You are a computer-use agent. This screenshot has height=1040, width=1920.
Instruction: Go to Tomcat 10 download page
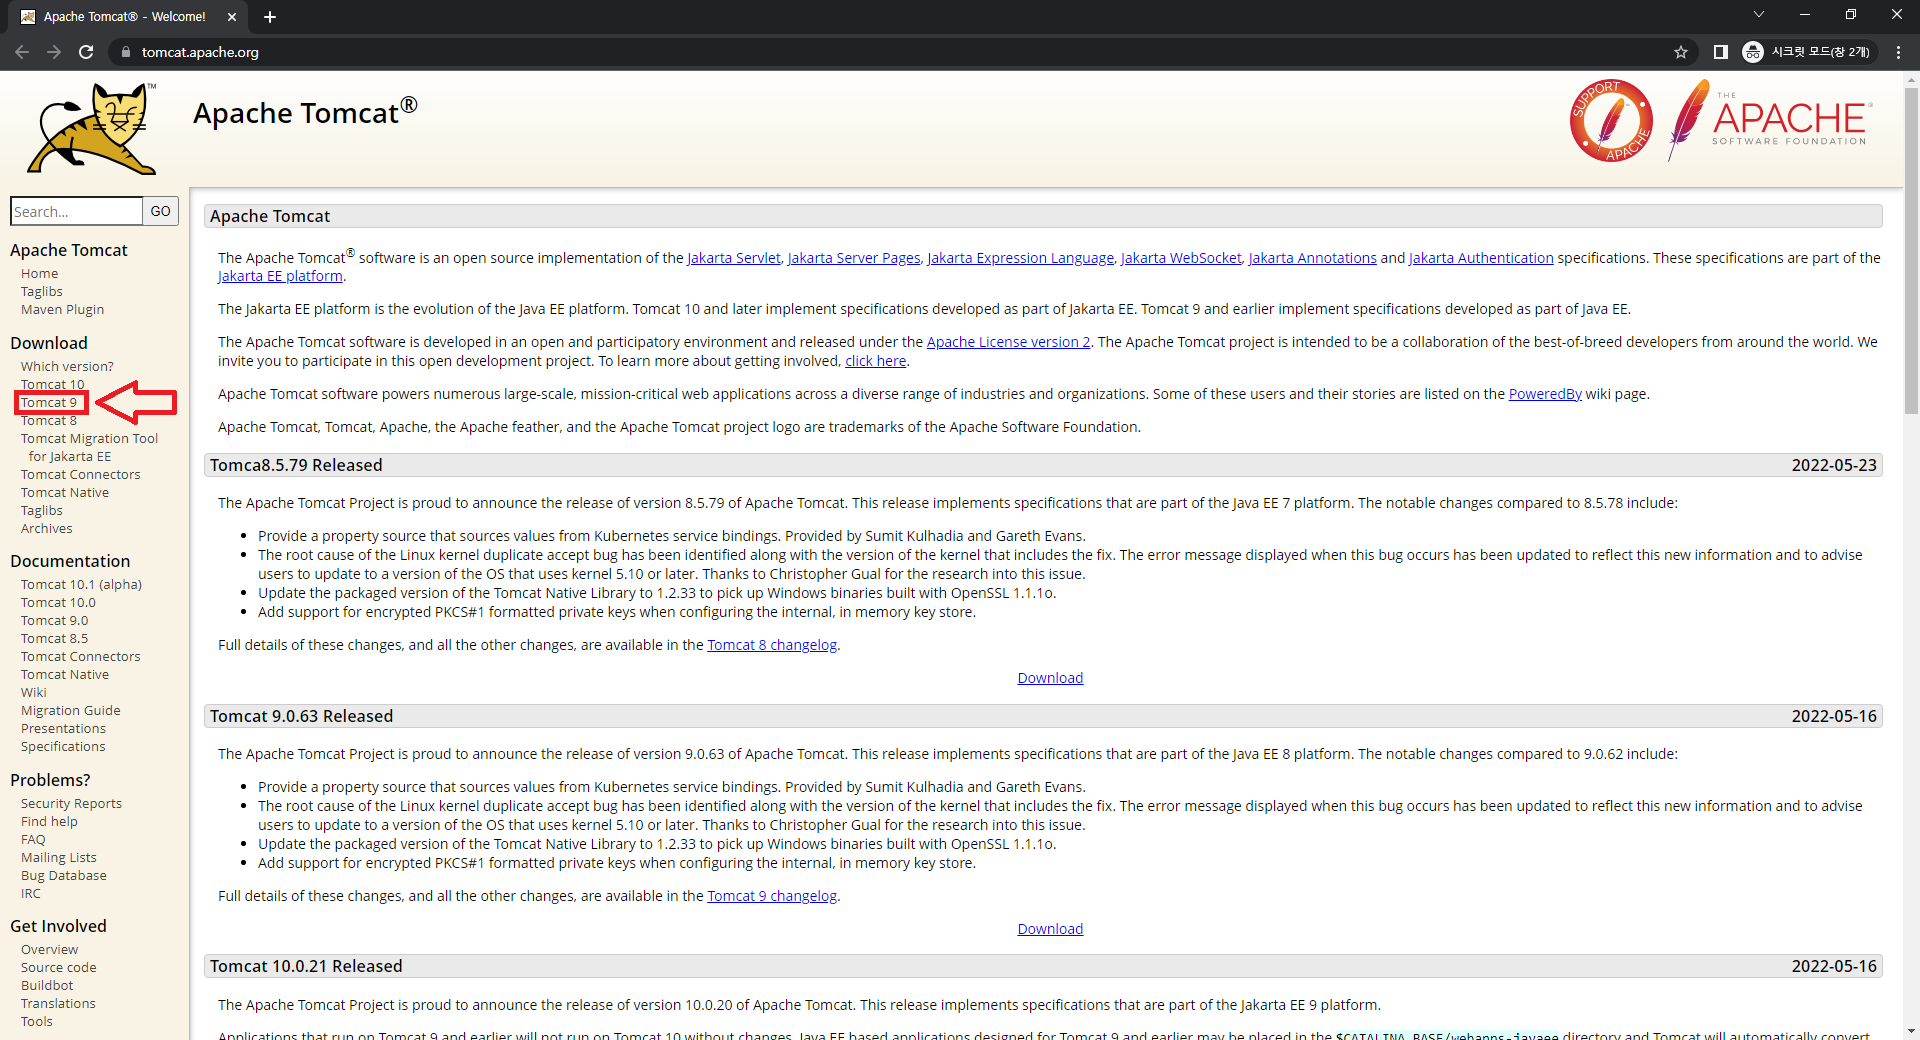(x=53, y=384)
